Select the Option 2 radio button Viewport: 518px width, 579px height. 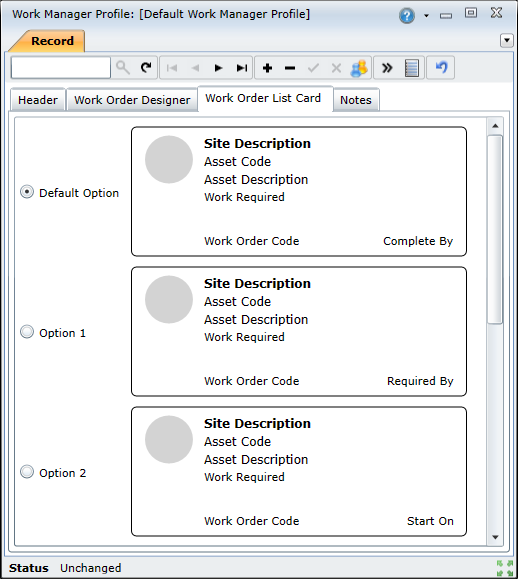(x=27, y=472)
